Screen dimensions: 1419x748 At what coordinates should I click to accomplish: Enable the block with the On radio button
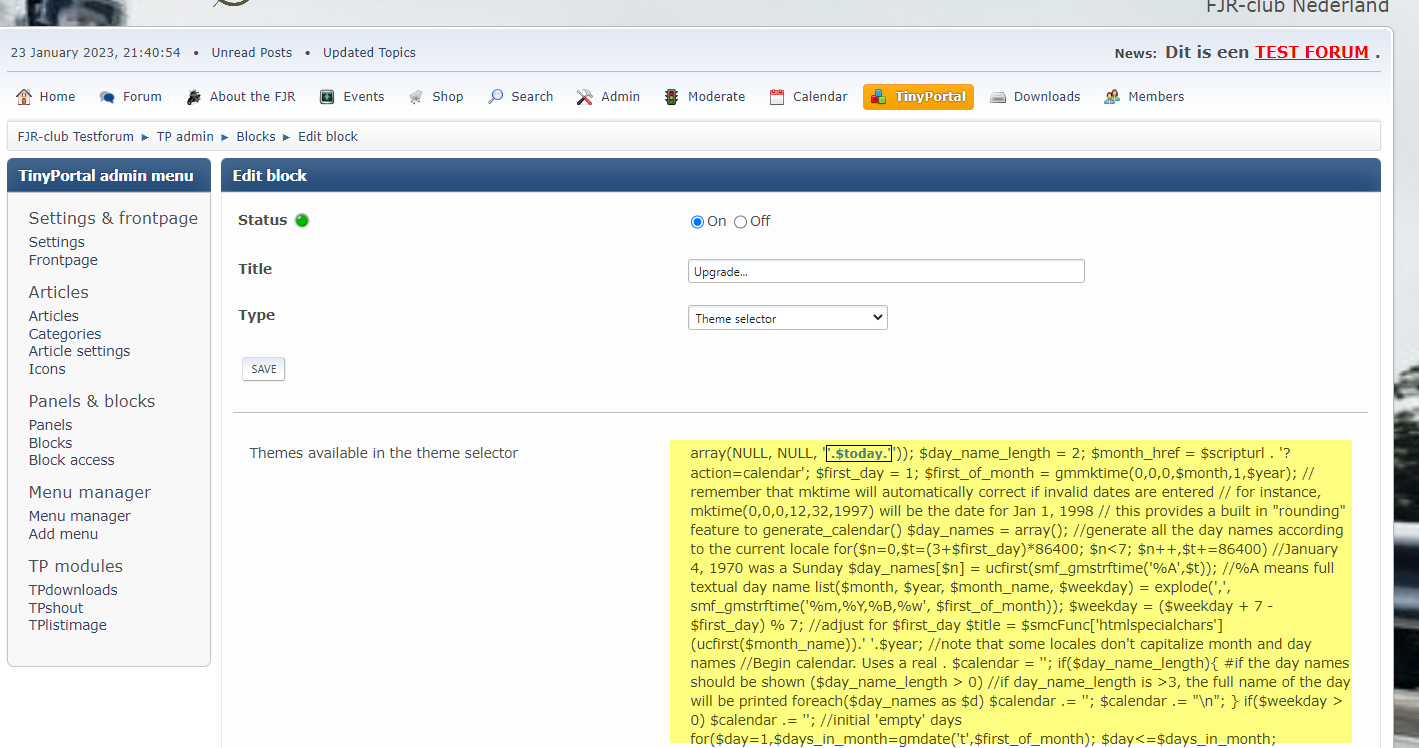696,221
